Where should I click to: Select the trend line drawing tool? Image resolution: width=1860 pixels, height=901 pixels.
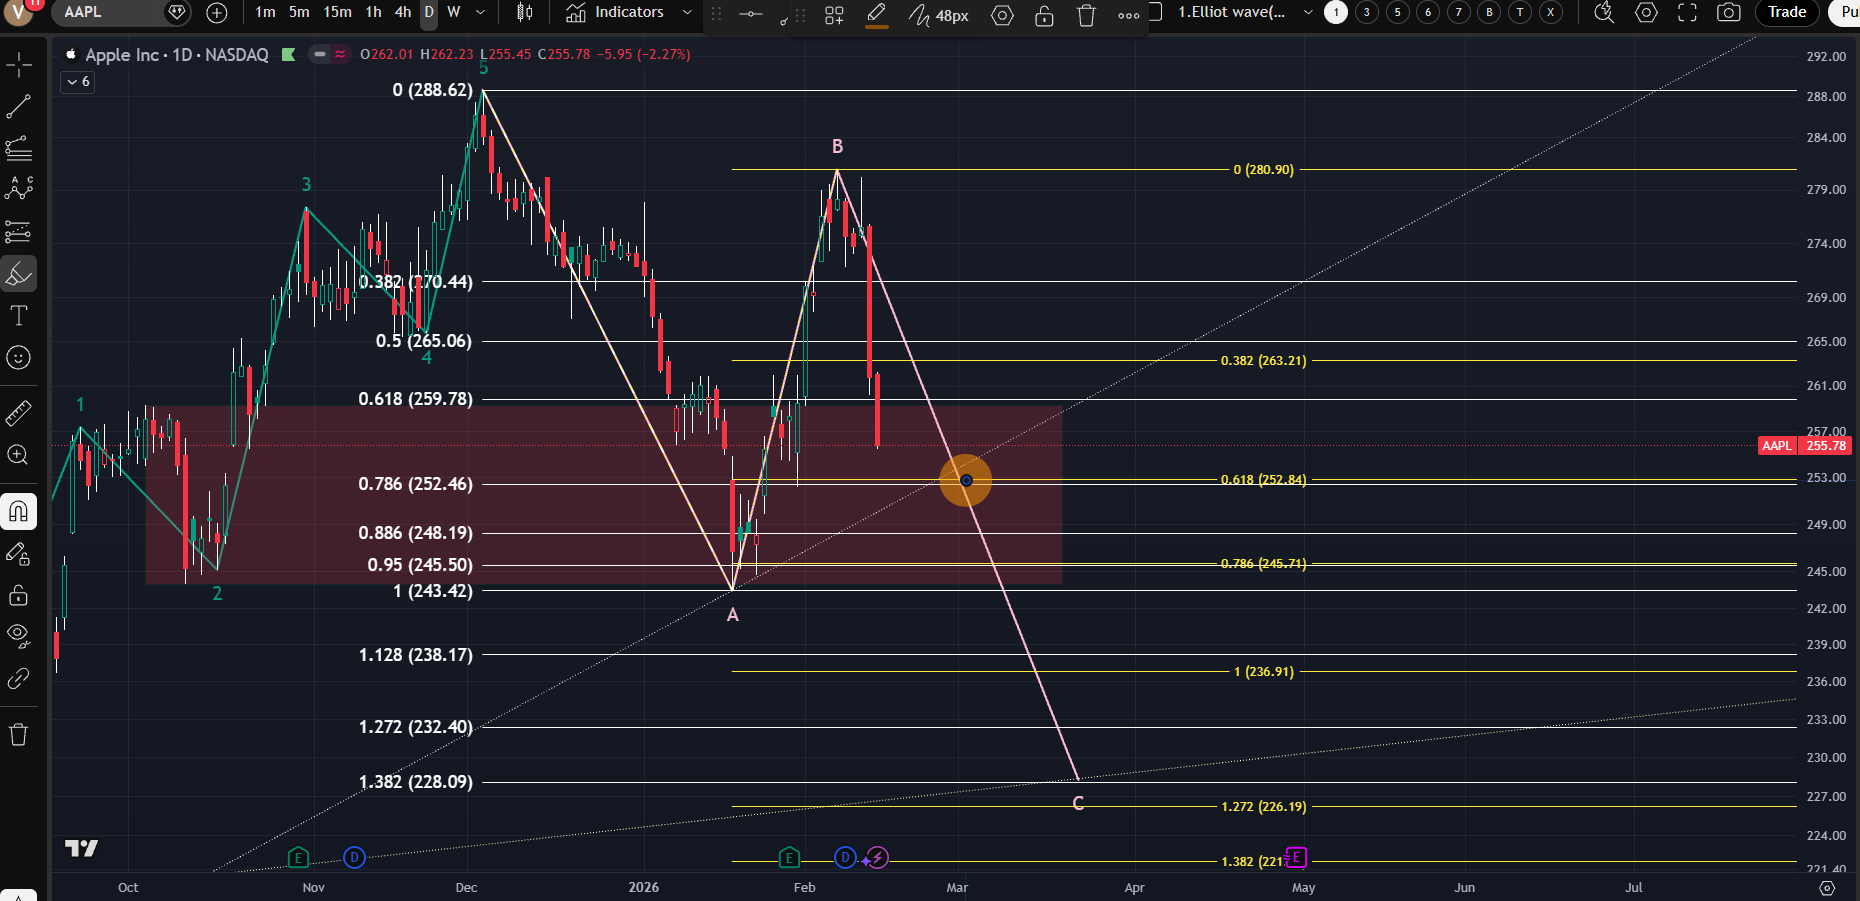click(19, 107)
